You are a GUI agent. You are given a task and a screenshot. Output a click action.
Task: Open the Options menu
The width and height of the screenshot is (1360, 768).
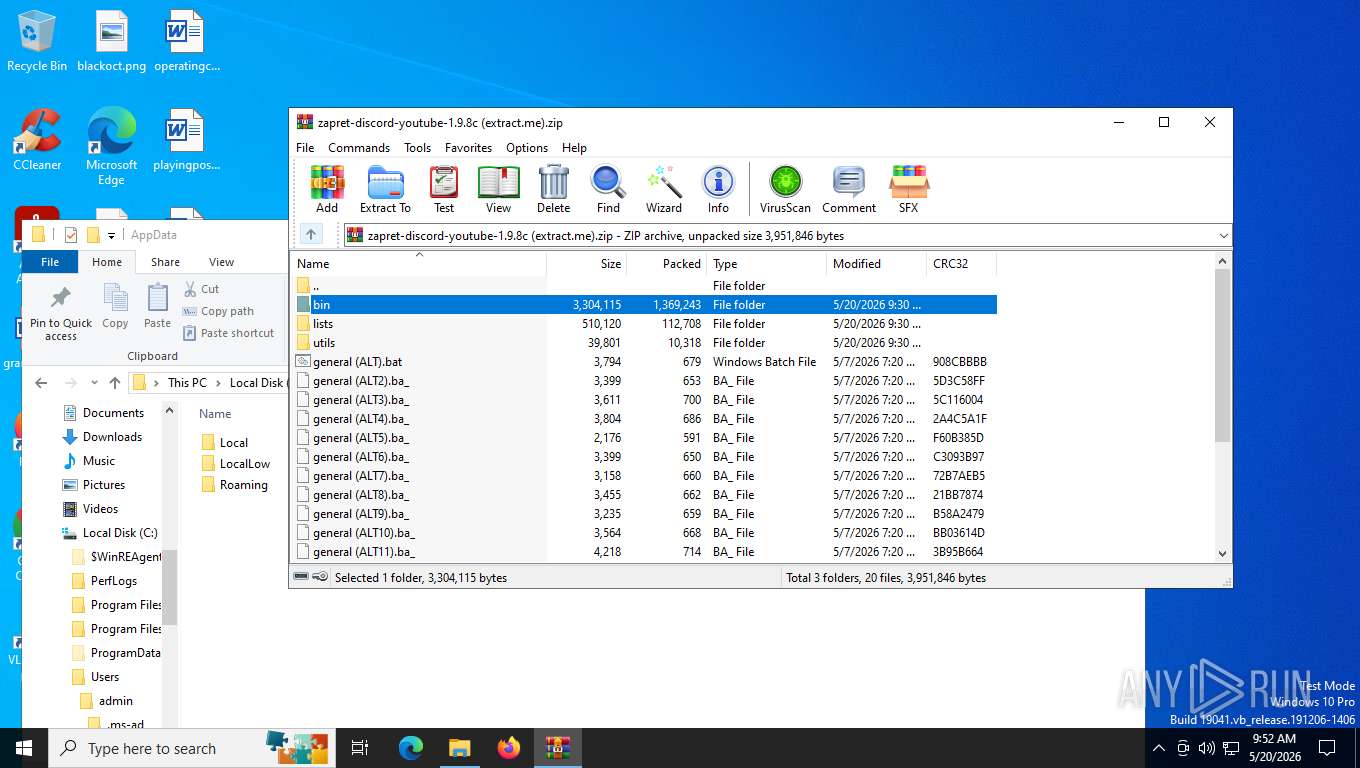[527, 147]
